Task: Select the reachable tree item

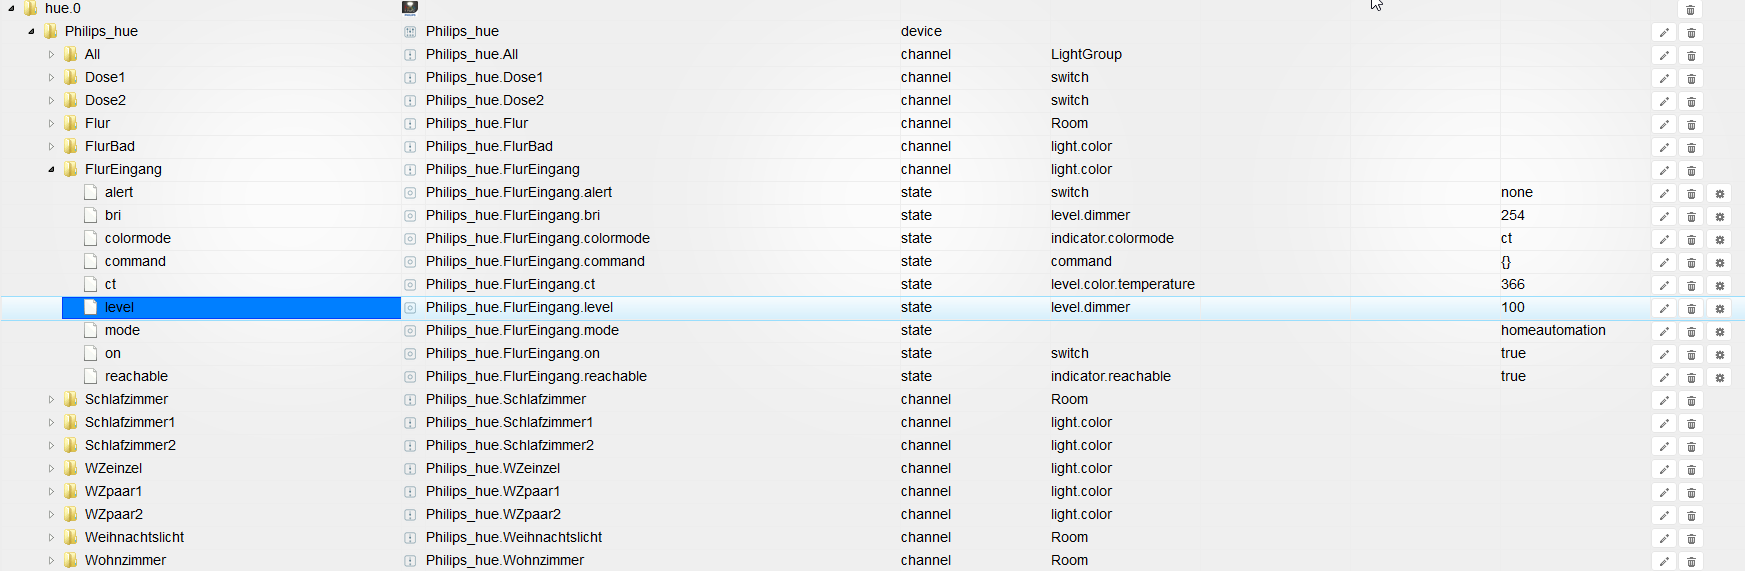Action: (x=136, y=376)
